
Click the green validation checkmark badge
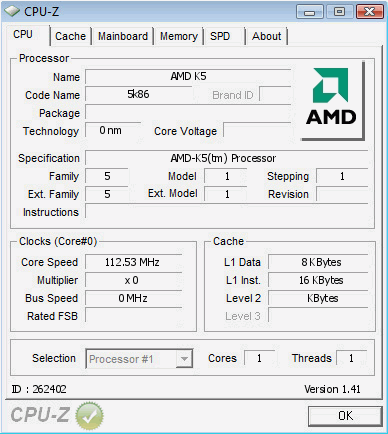tap(89, 416)
